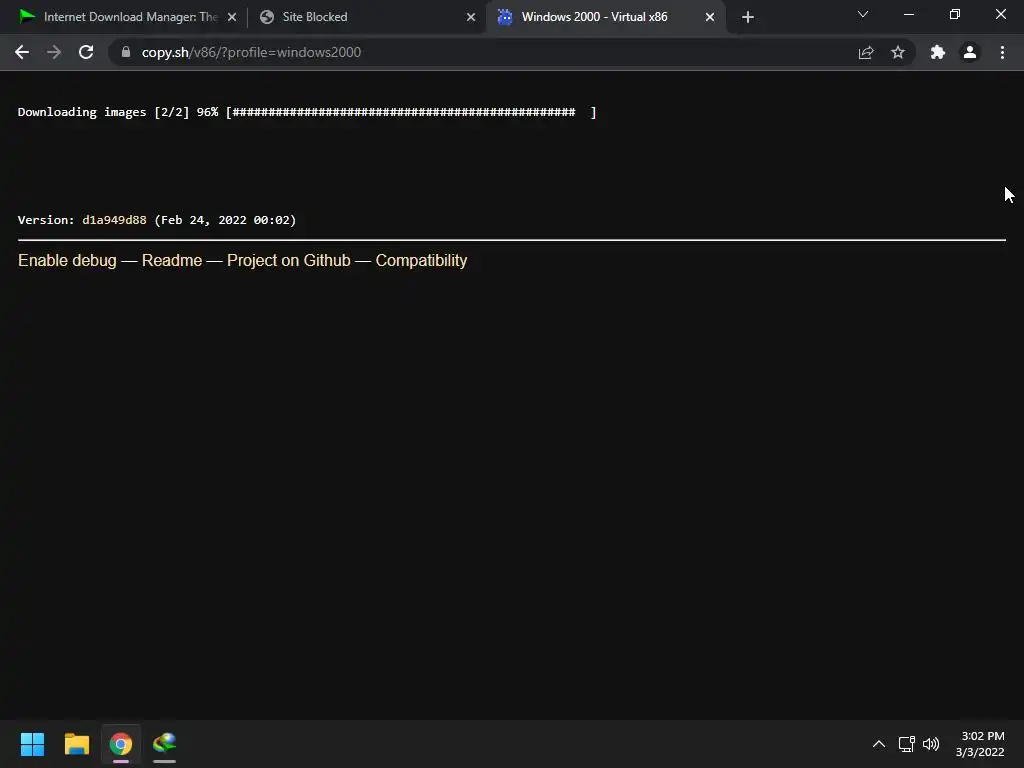Open the Chrome profile avatar
1024x768 pixels.
970,52
